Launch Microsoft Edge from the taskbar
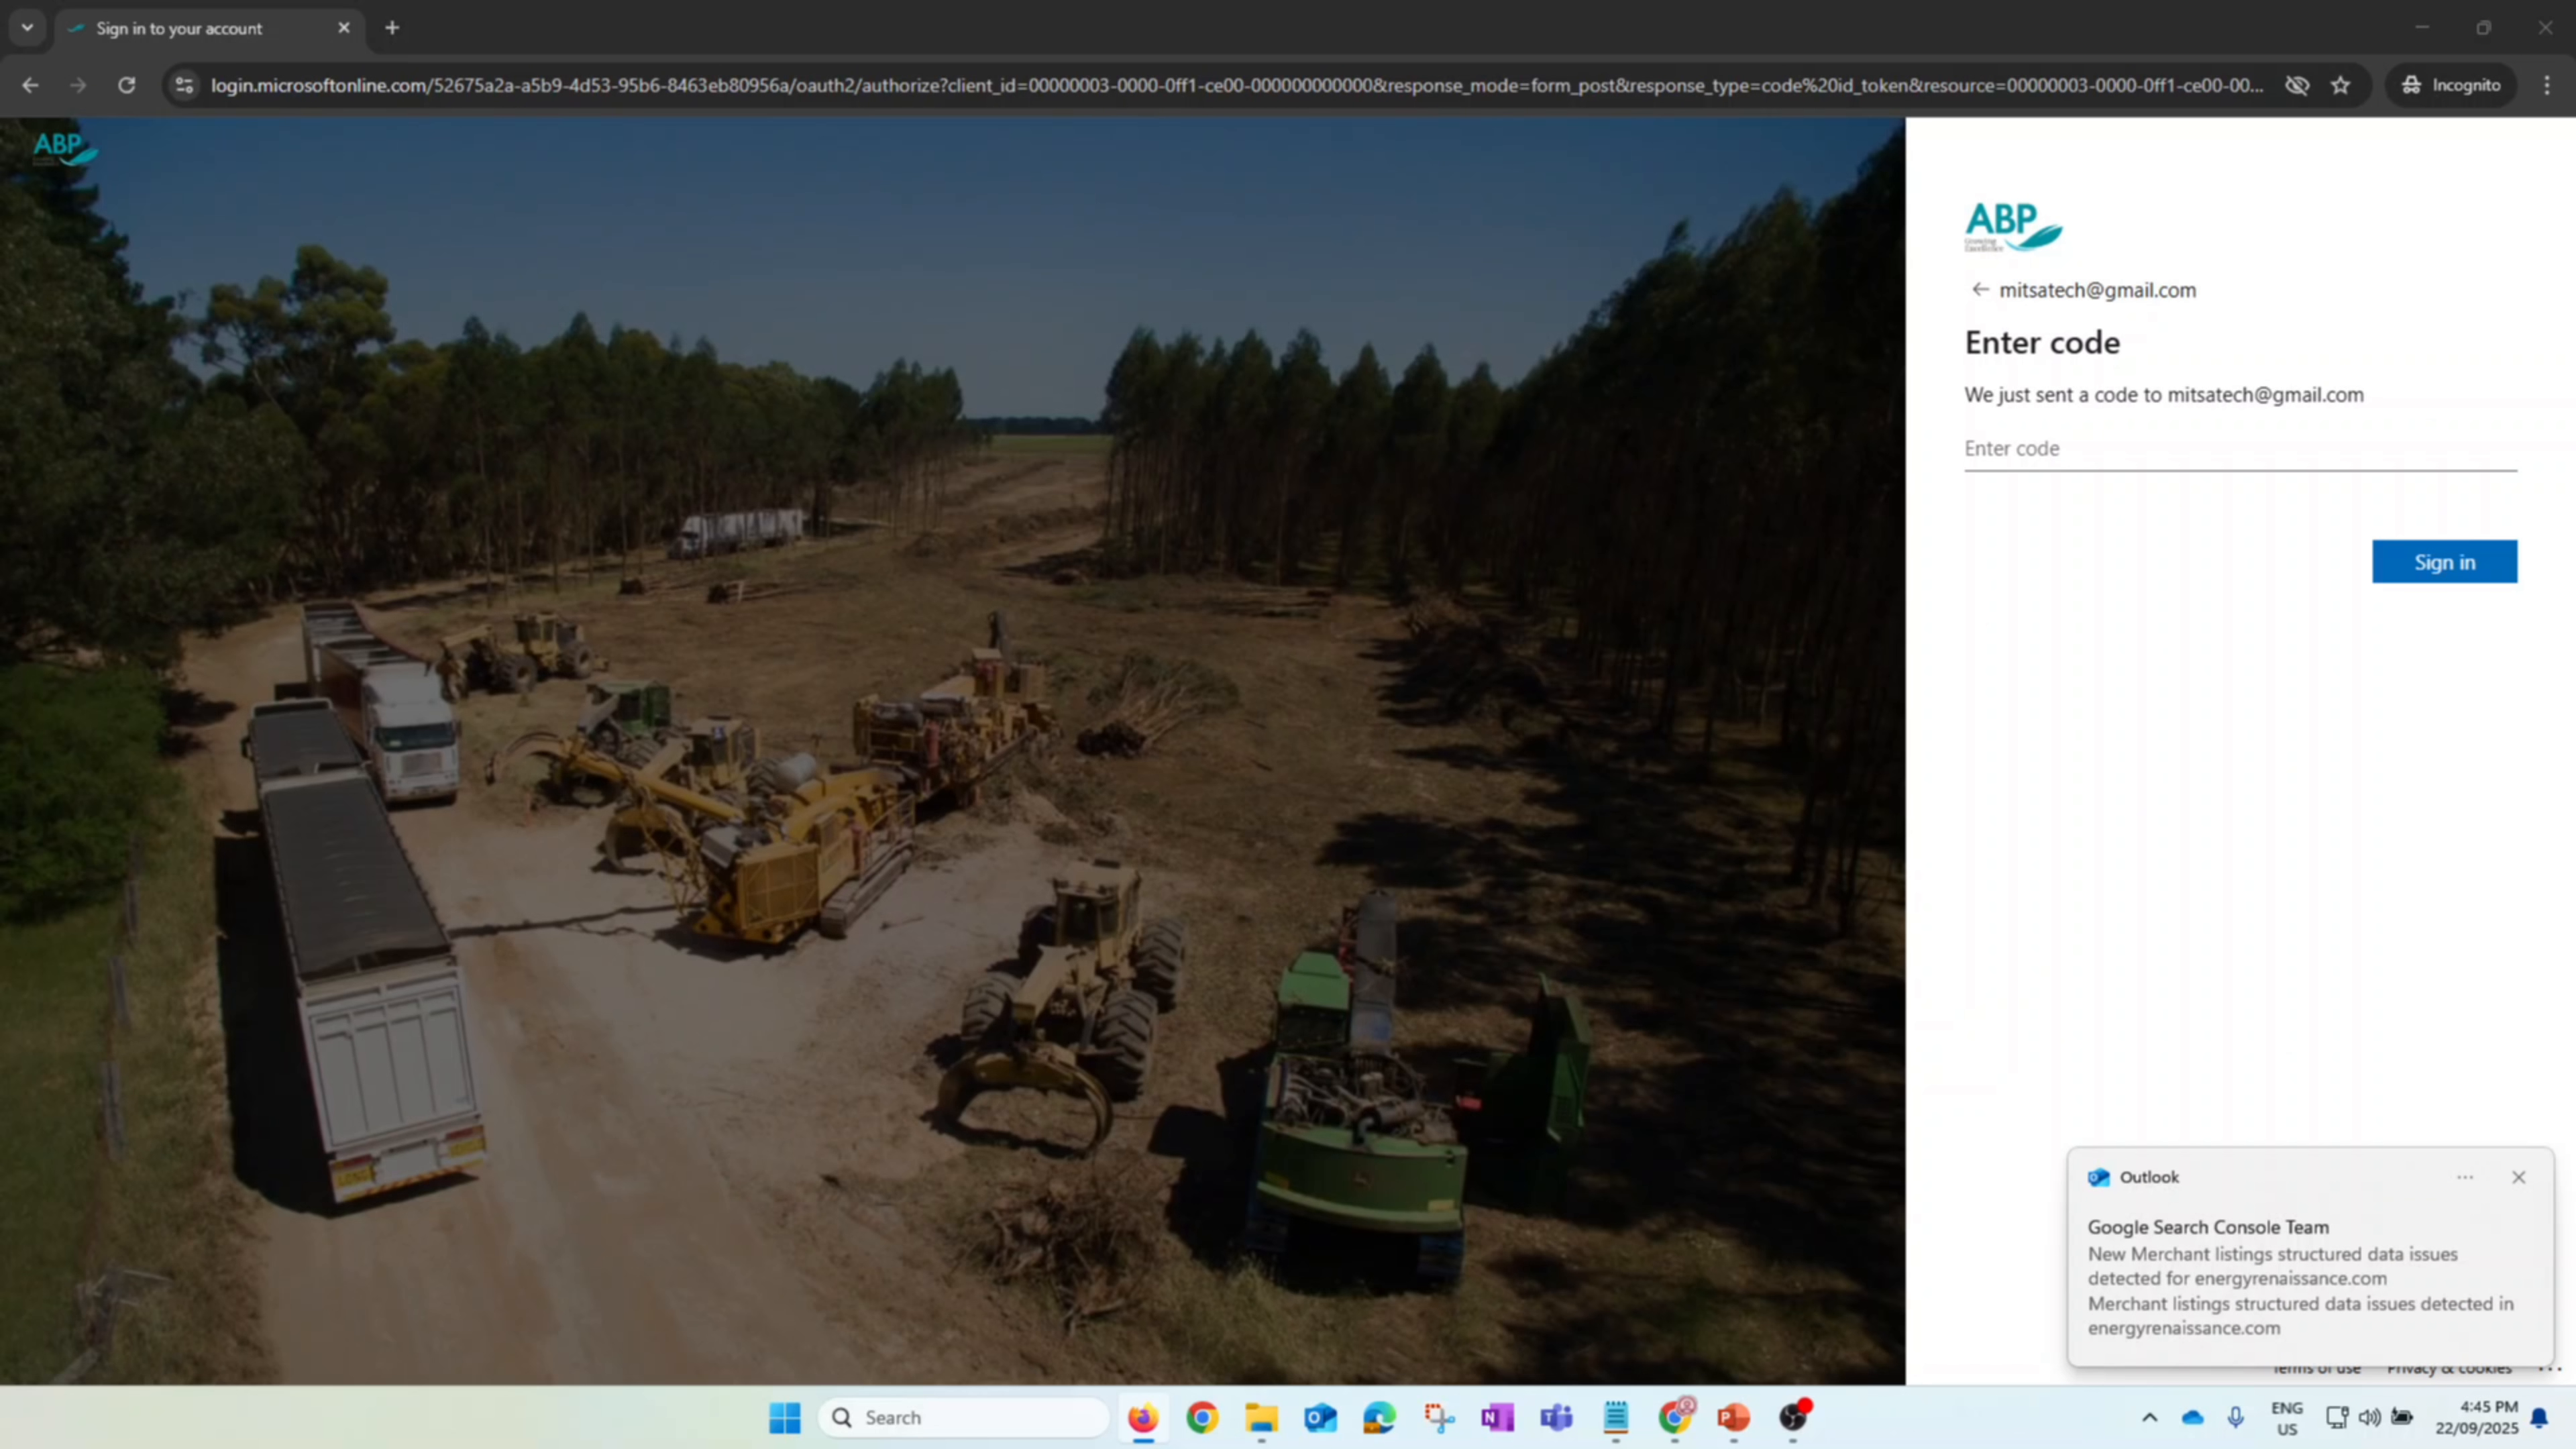The image size is (2576, 1449). point(1379,1417)
